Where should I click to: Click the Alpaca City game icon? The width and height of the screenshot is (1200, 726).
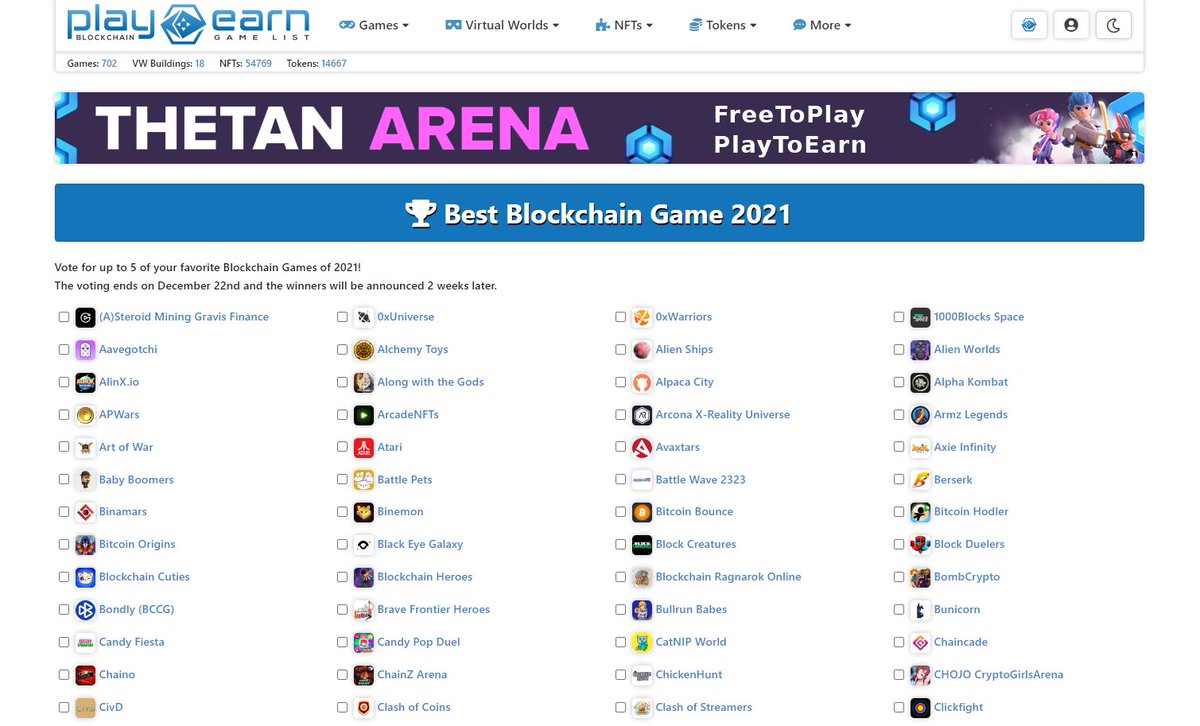click(642, 382)
